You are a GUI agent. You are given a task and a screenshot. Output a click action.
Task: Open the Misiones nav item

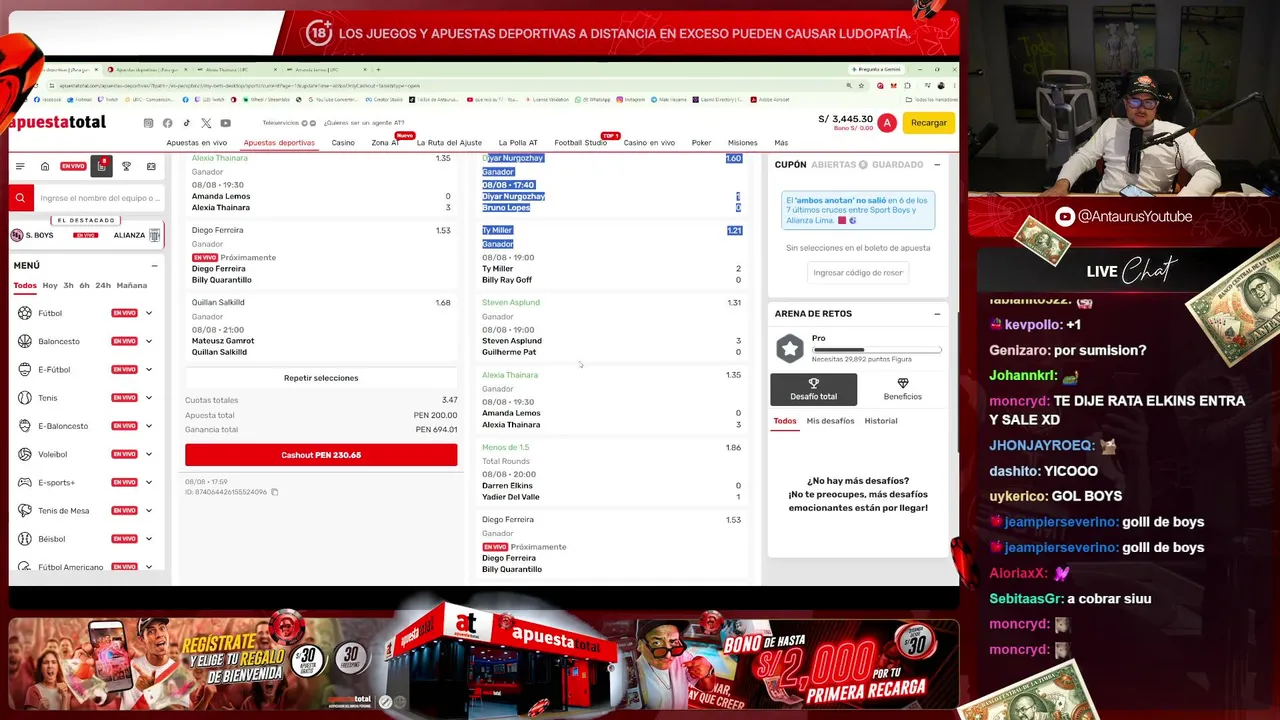[x=743, y=143]
